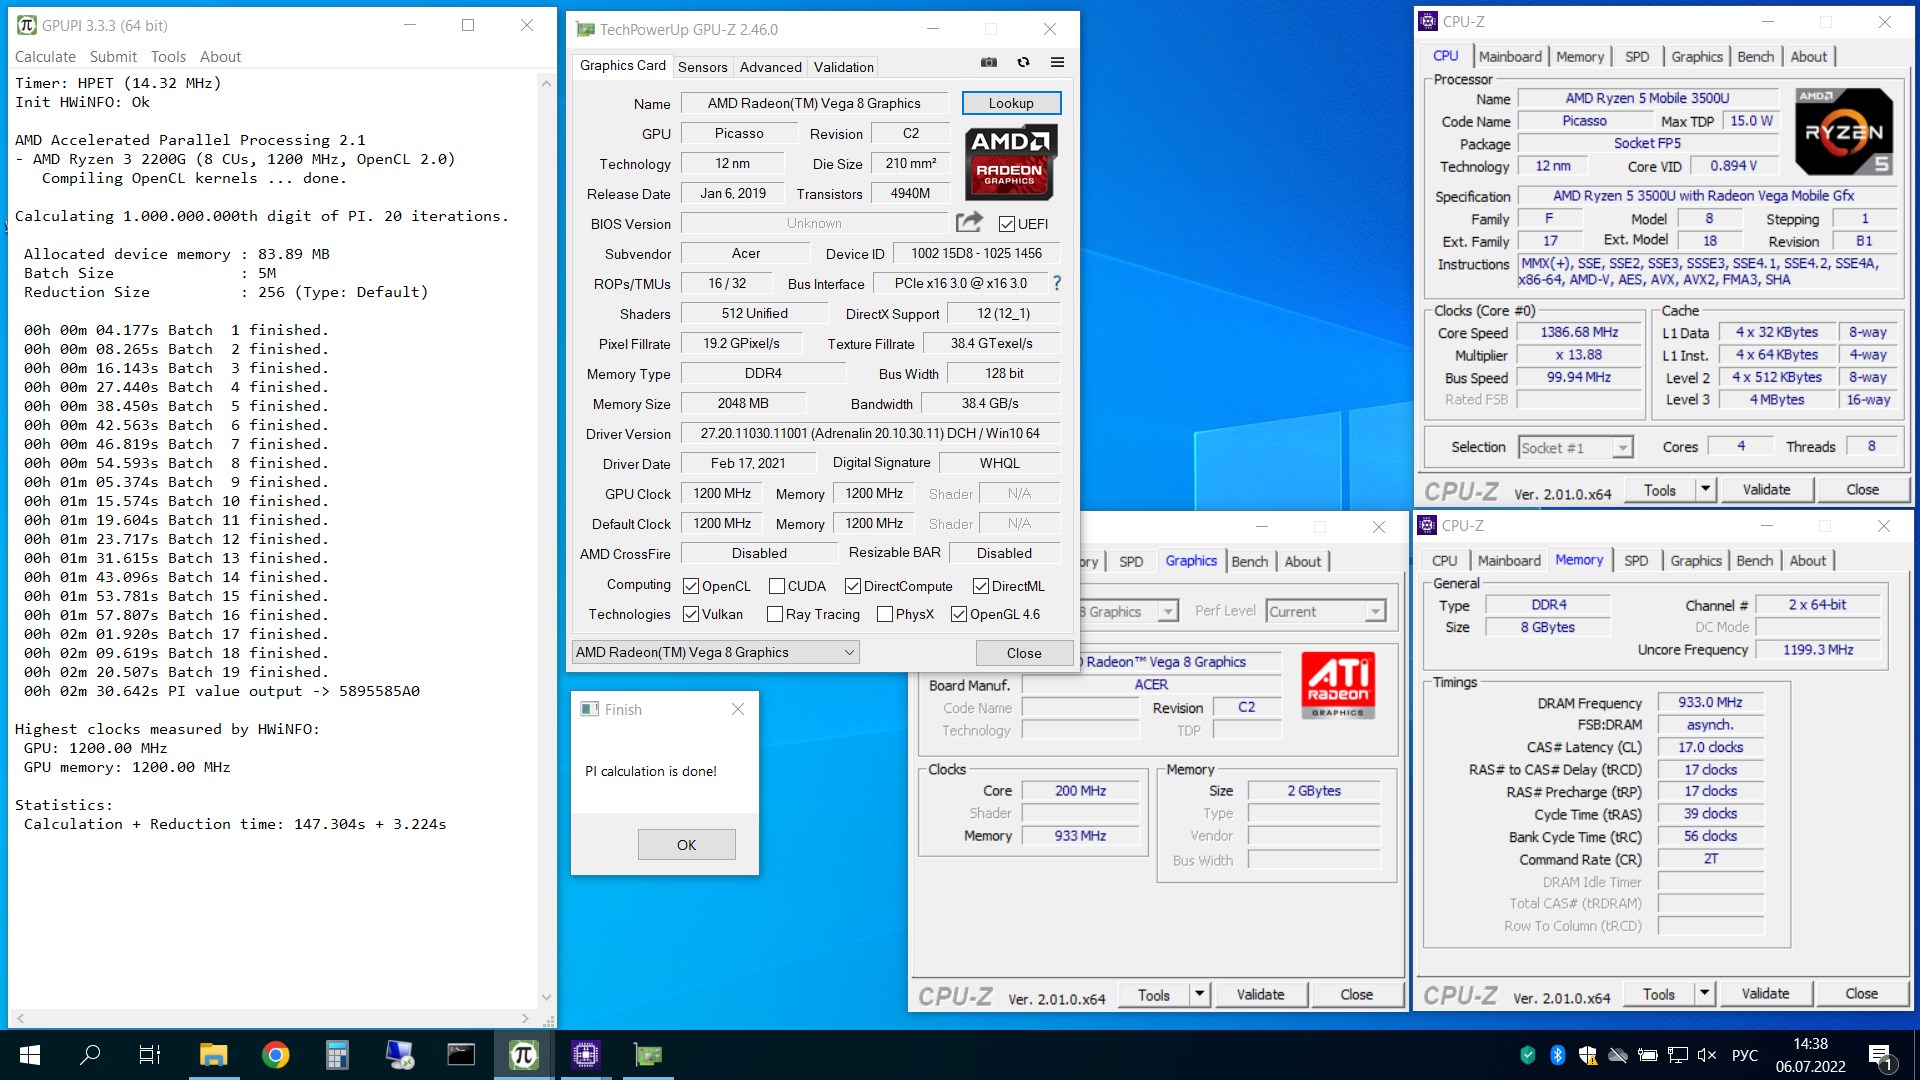The image size is (1920, 1080).
Task: Click the ATI Radeon Graphics logo
Action: point(1338,685)
